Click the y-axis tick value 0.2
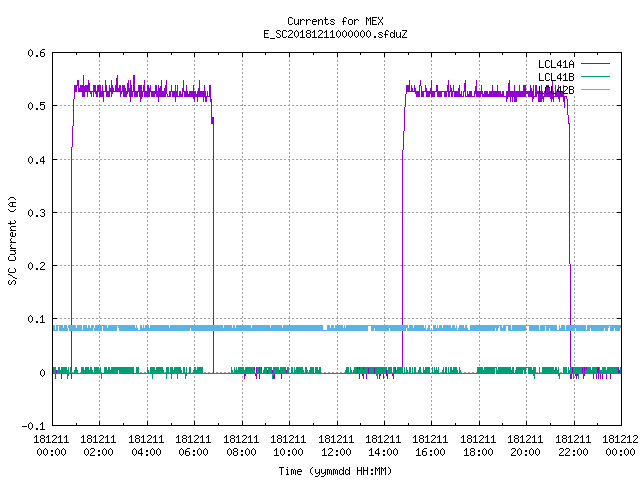The width and height of the screenshot is (640, 480). coord(36,266)
